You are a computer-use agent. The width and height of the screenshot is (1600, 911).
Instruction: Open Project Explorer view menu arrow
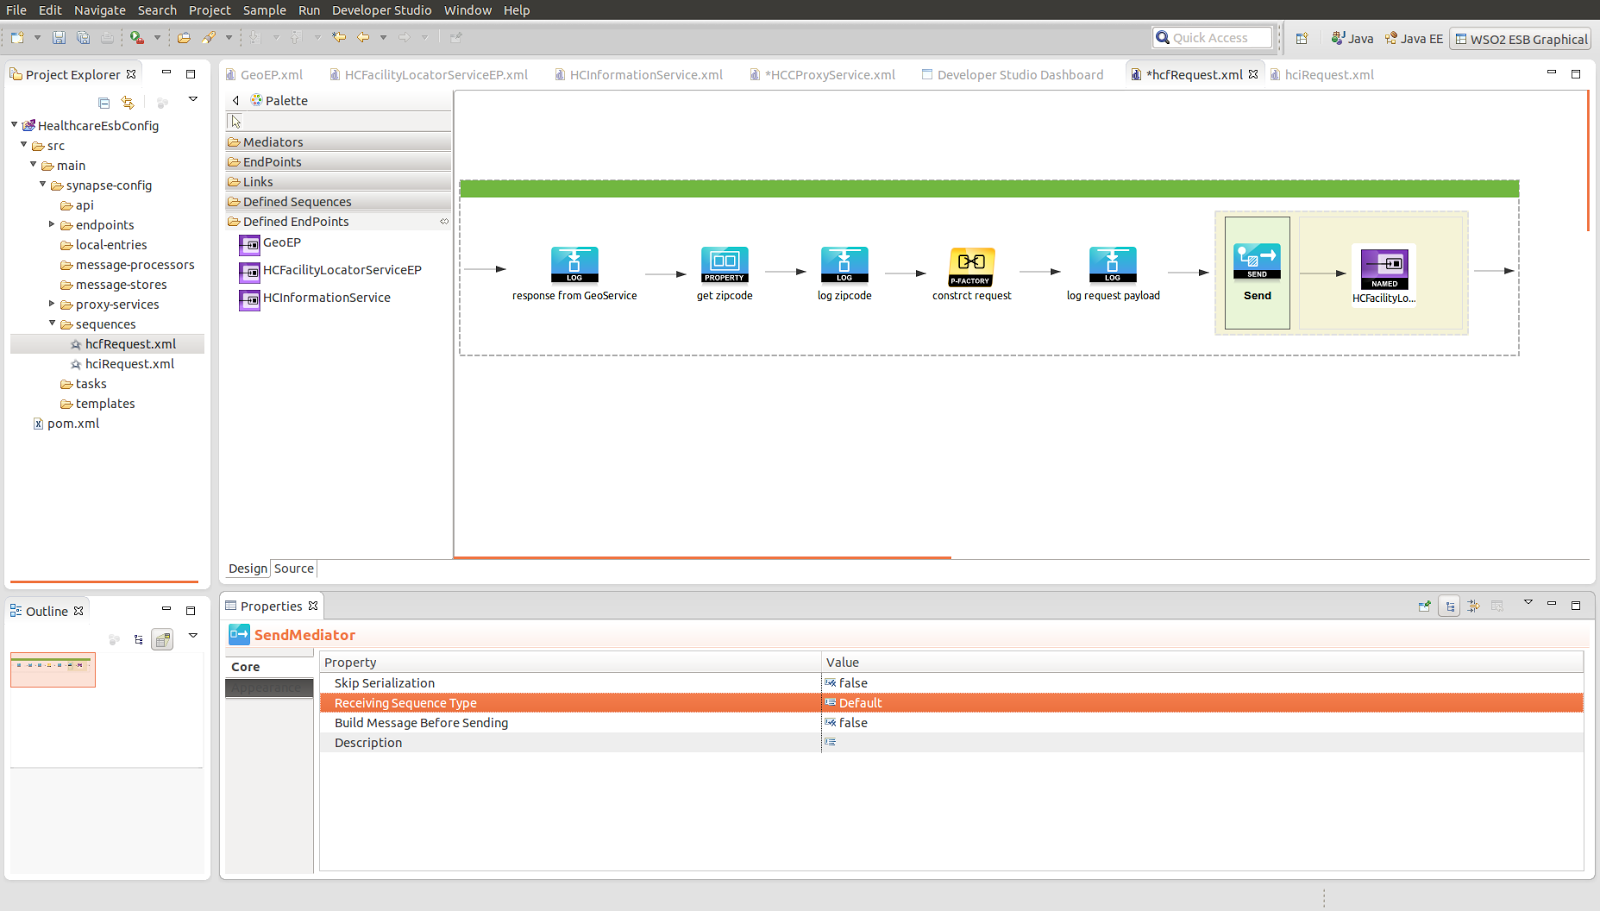(193, 100)
